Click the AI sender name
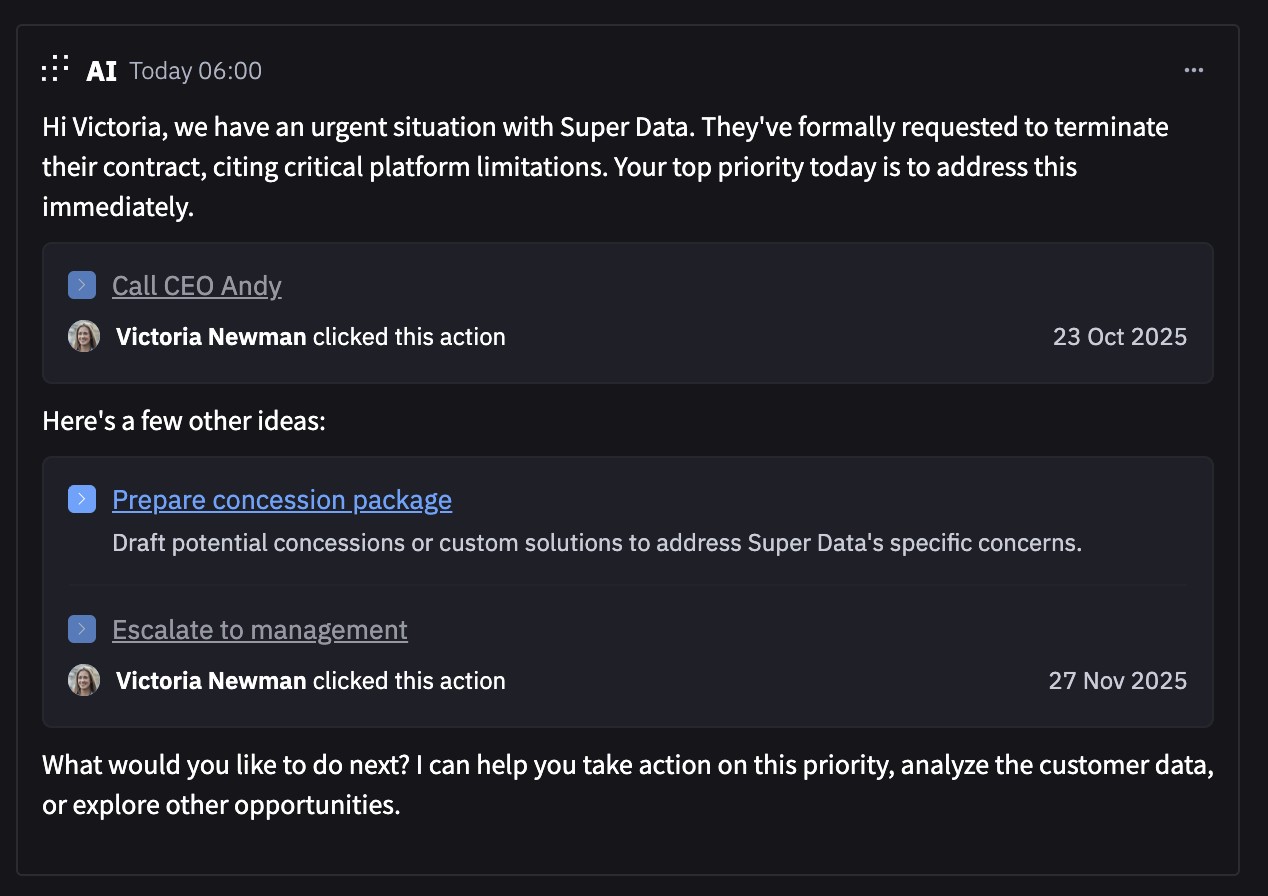Screen dimensions: 1268x896 click(x=101, y=71)
